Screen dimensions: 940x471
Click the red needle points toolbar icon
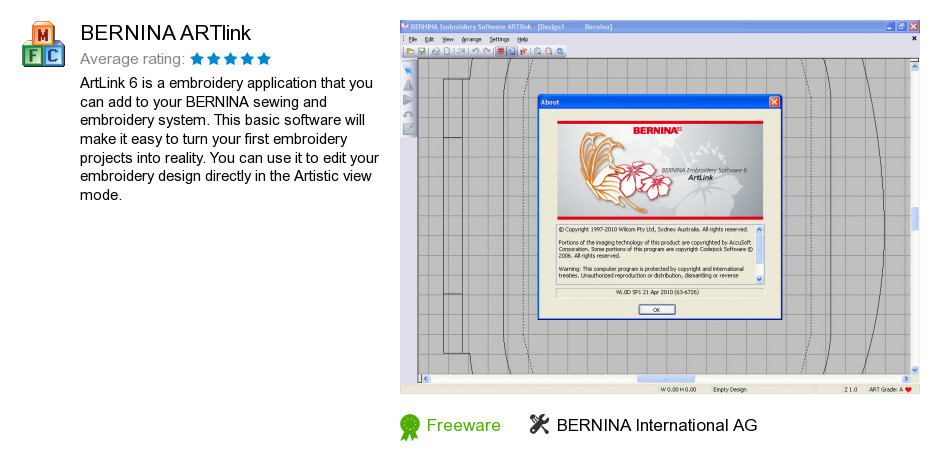click(523, 51)
